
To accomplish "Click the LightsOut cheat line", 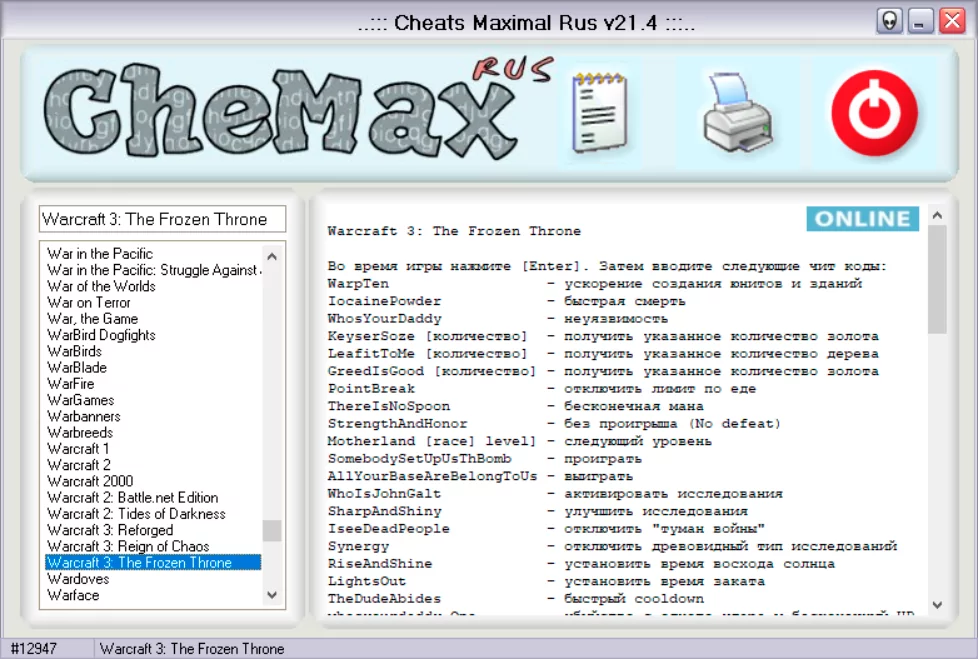I will pos(546,581).
